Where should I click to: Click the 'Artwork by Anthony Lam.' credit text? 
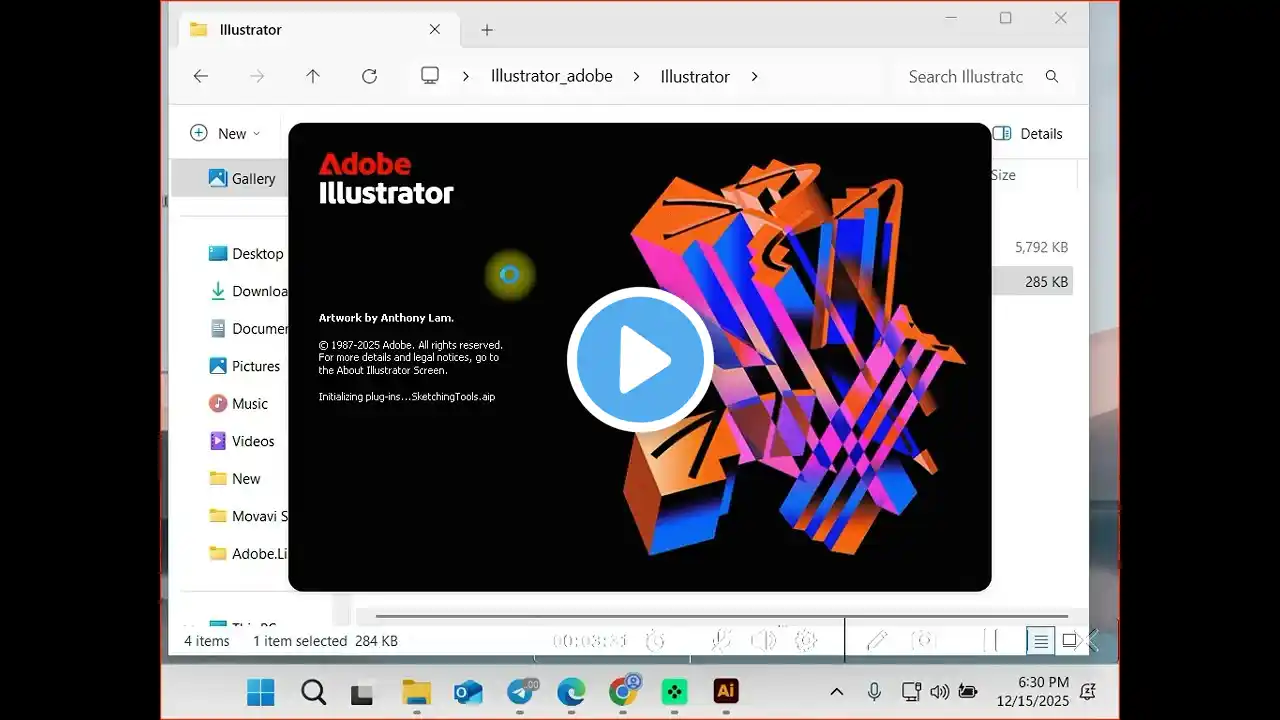point(386,318)
